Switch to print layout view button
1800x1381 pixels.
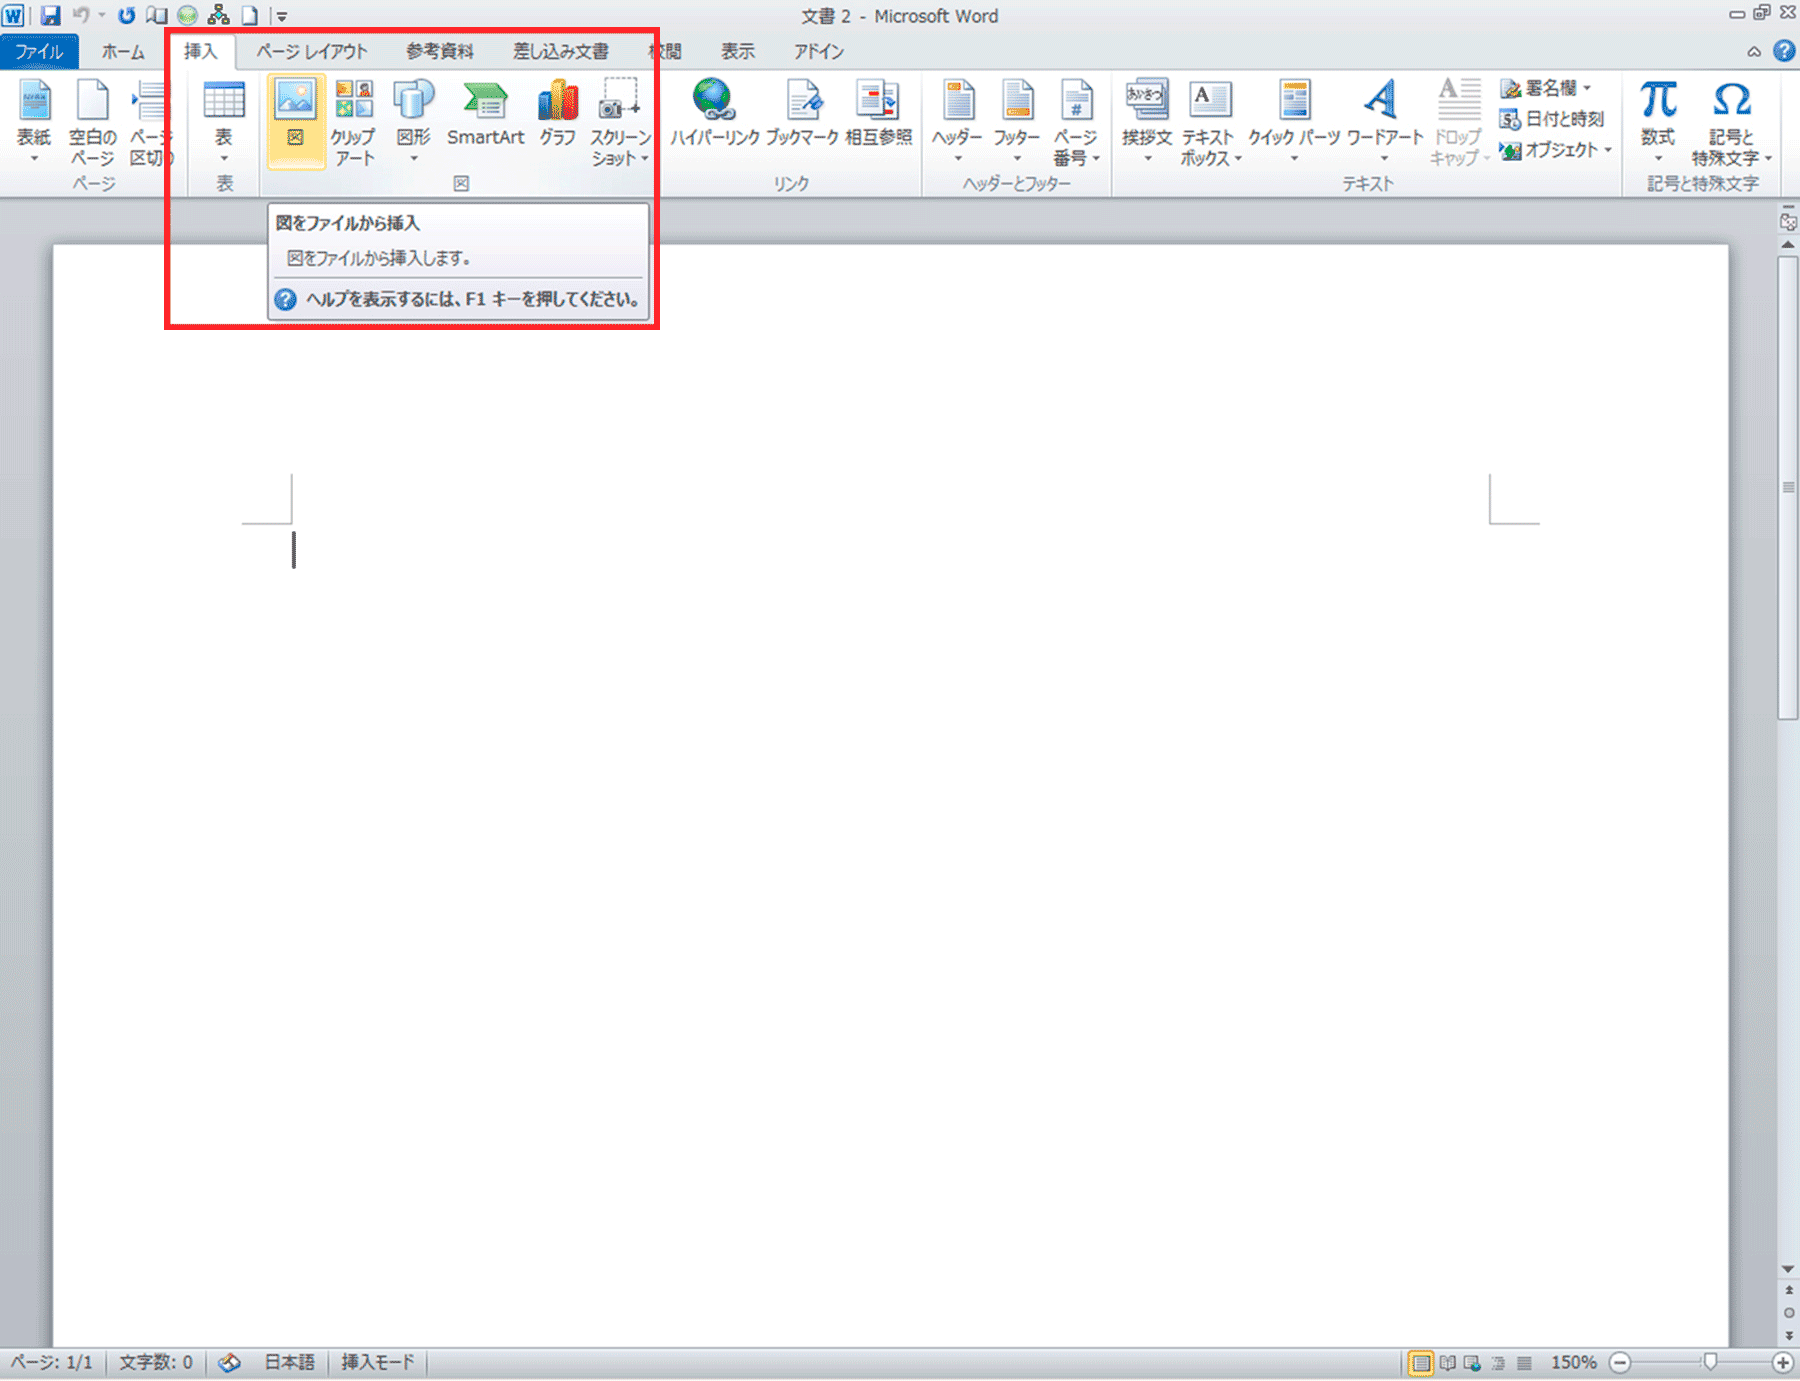[x=1420, y=1362]
